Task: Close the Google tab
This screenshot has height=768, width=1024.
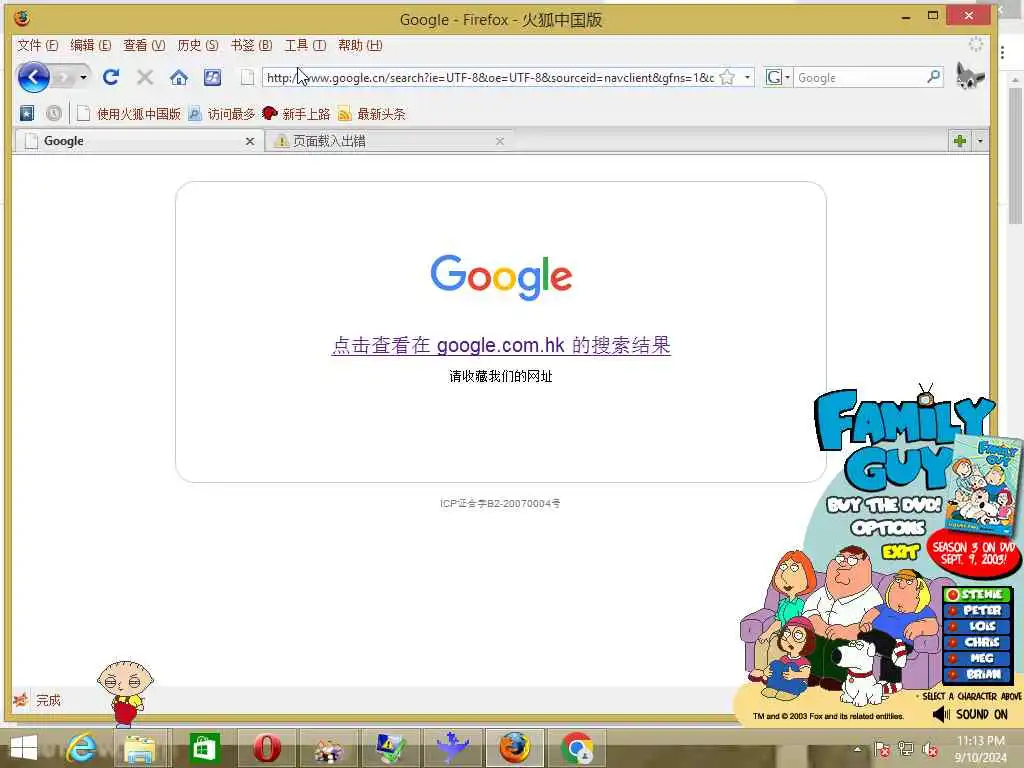Action: pos(249,141)
